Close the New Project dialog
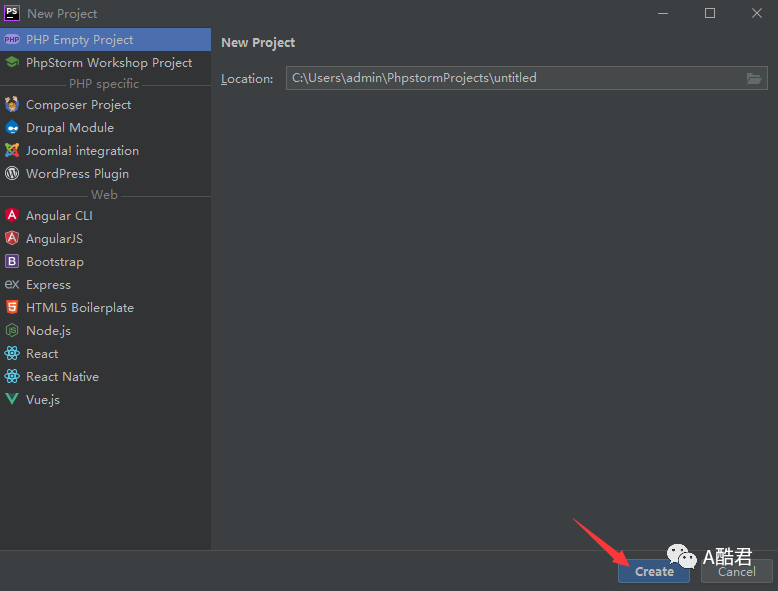The height and width of the screenshot is (591, 778). point(757,13)
